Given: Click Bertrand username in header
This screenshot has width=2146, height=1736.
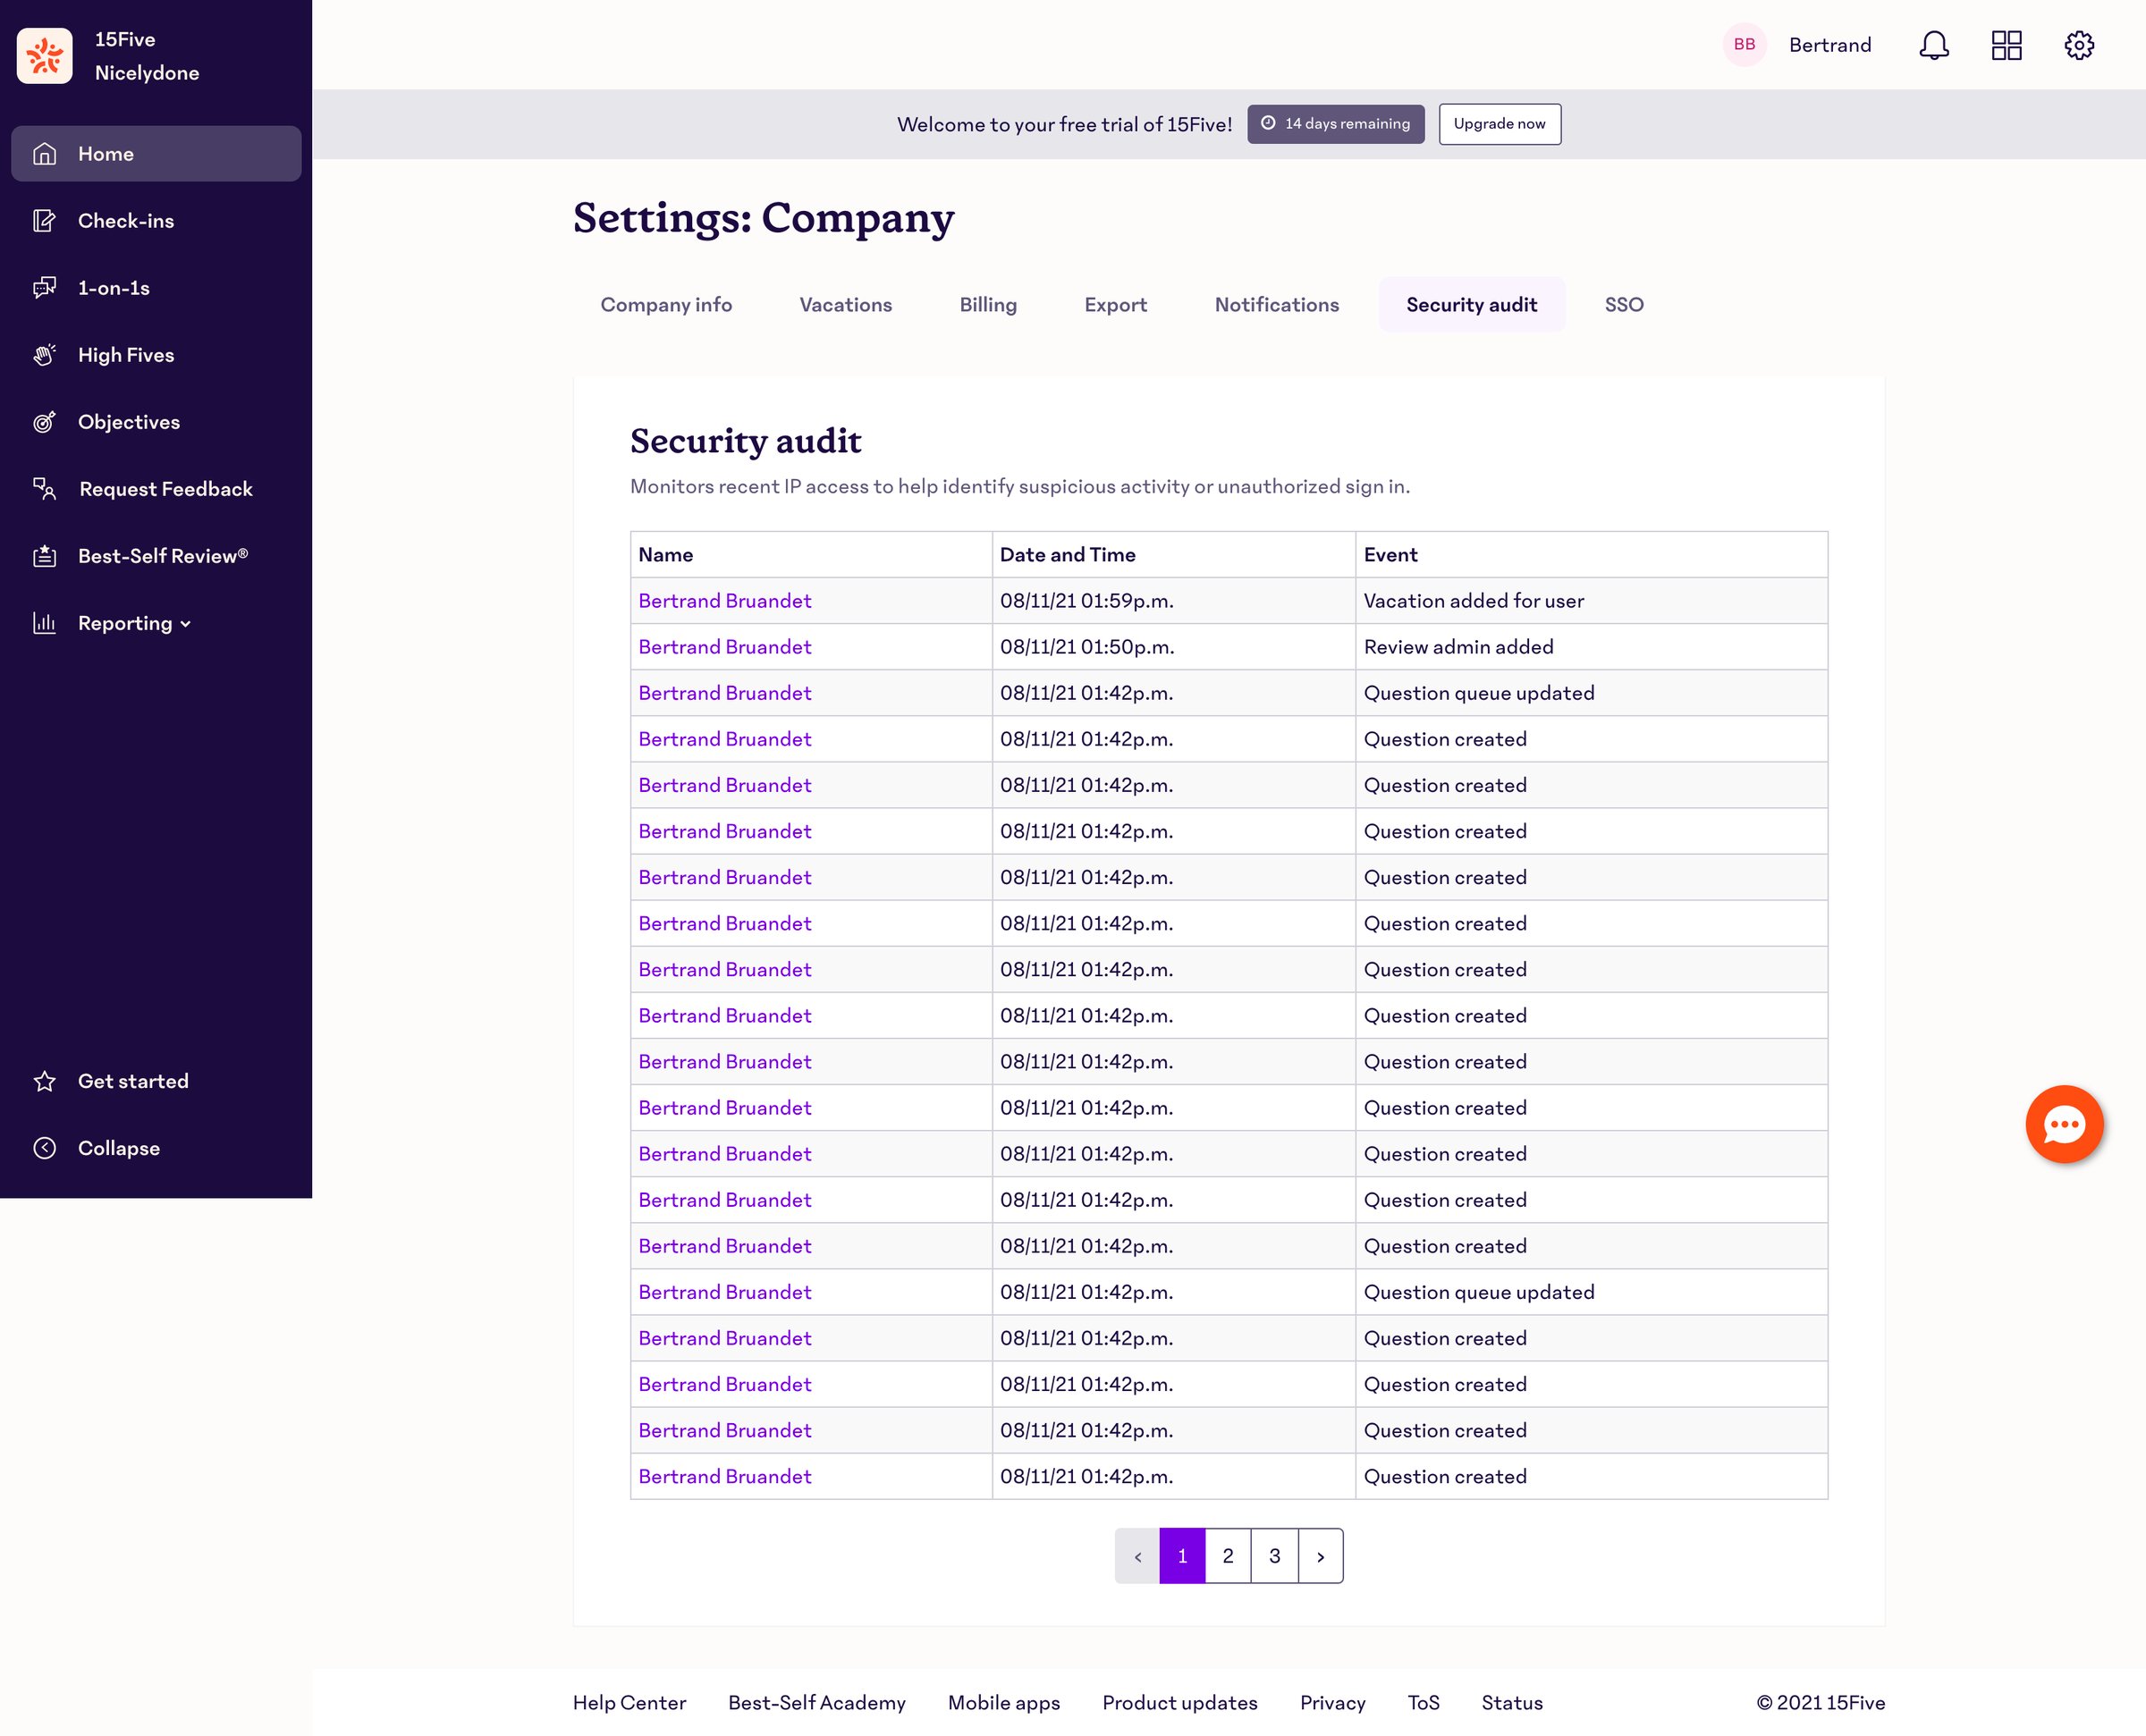Looking at the screenshot, I should pyautogui.click(x=1830, y=45).
